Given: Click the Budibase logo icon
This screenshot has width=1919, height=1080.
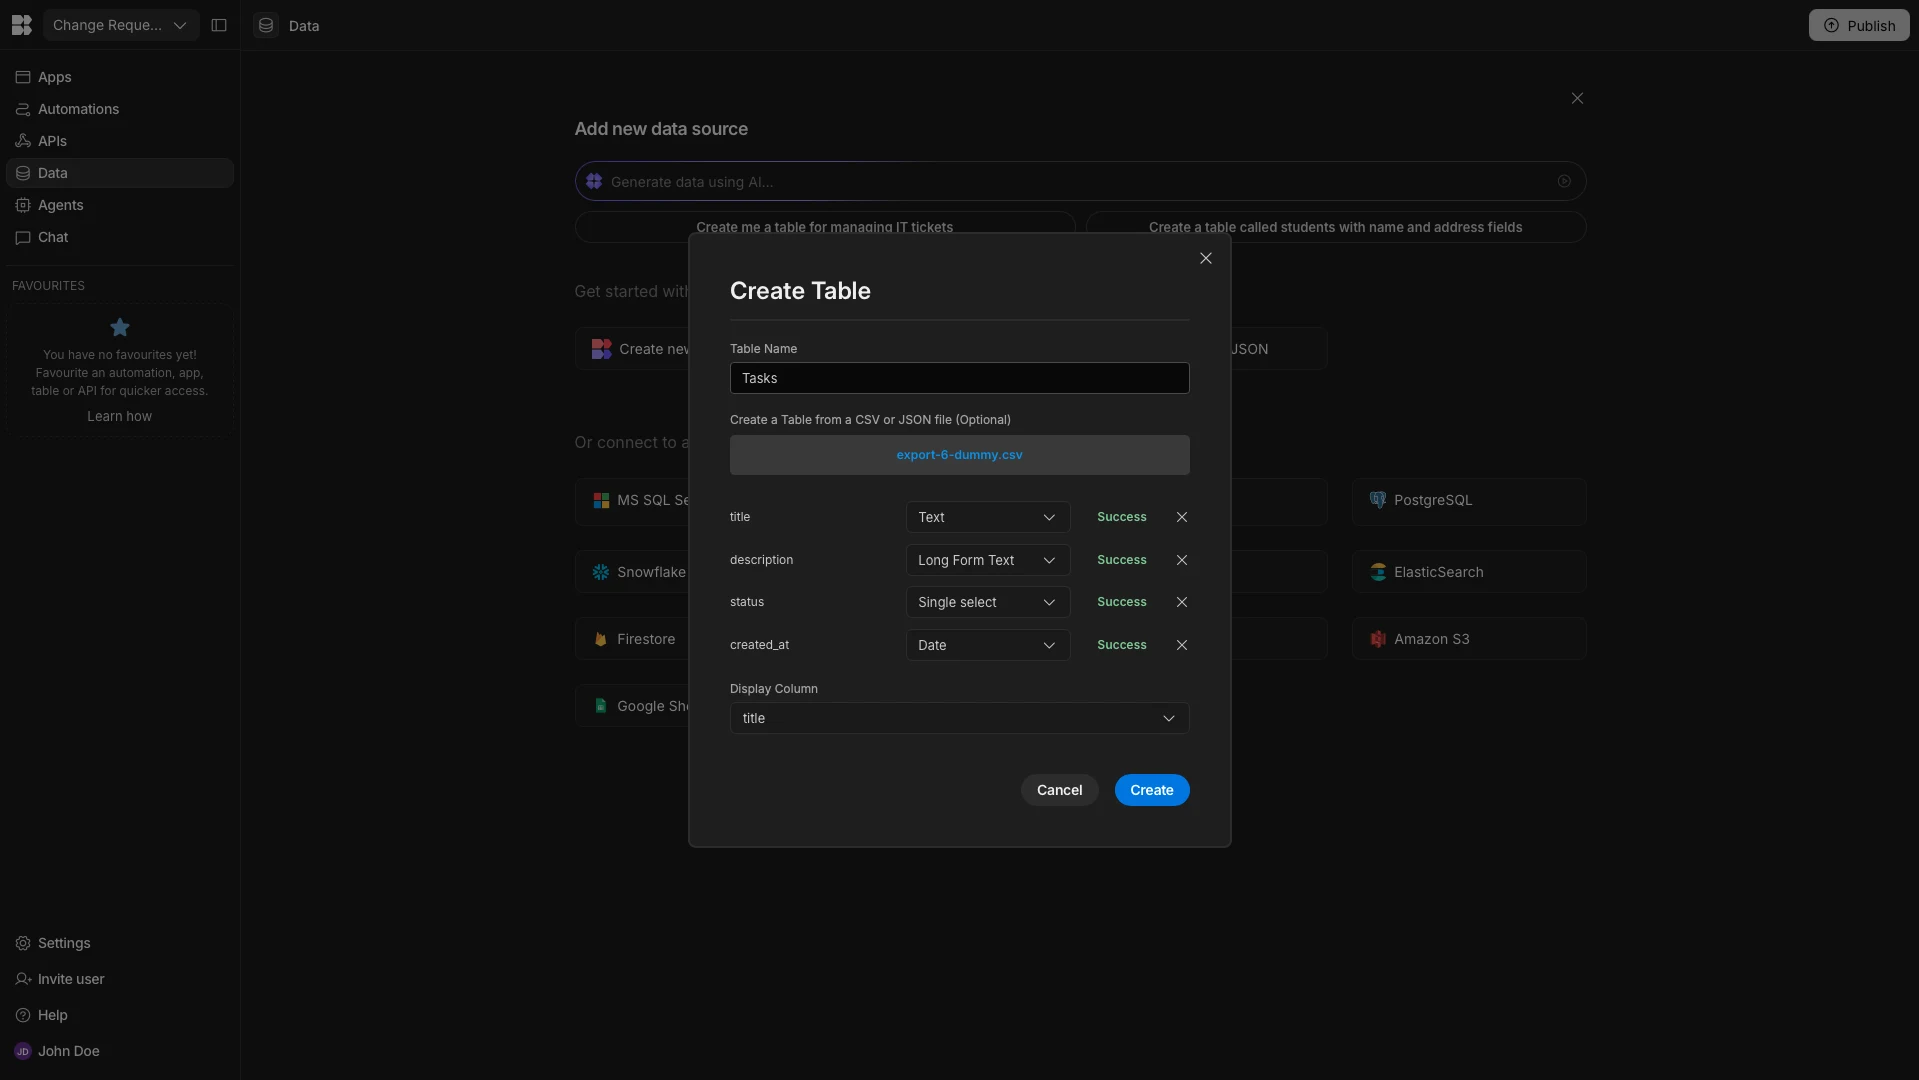Looking at the screenshot, I should 22,25.
